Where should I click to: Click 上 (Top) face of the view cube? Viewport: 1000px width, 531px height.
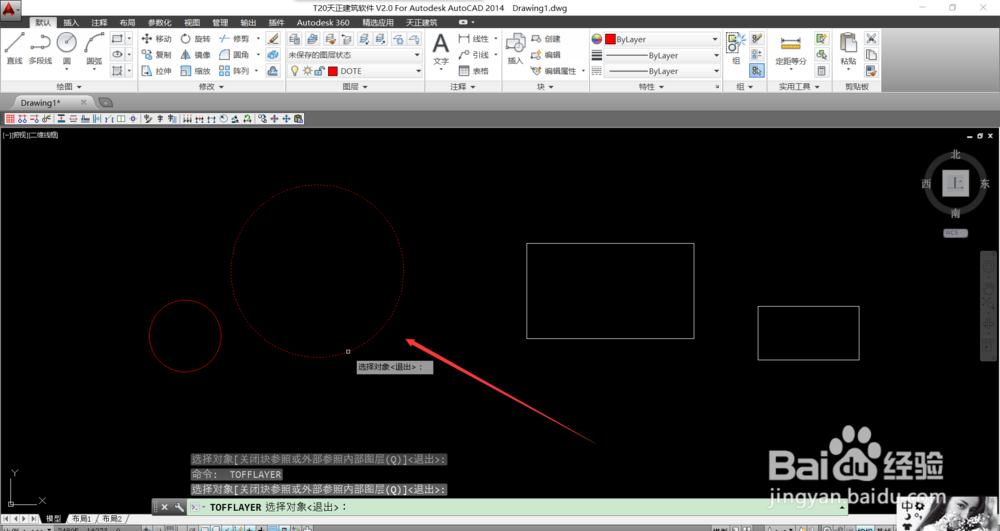(955, 184)
